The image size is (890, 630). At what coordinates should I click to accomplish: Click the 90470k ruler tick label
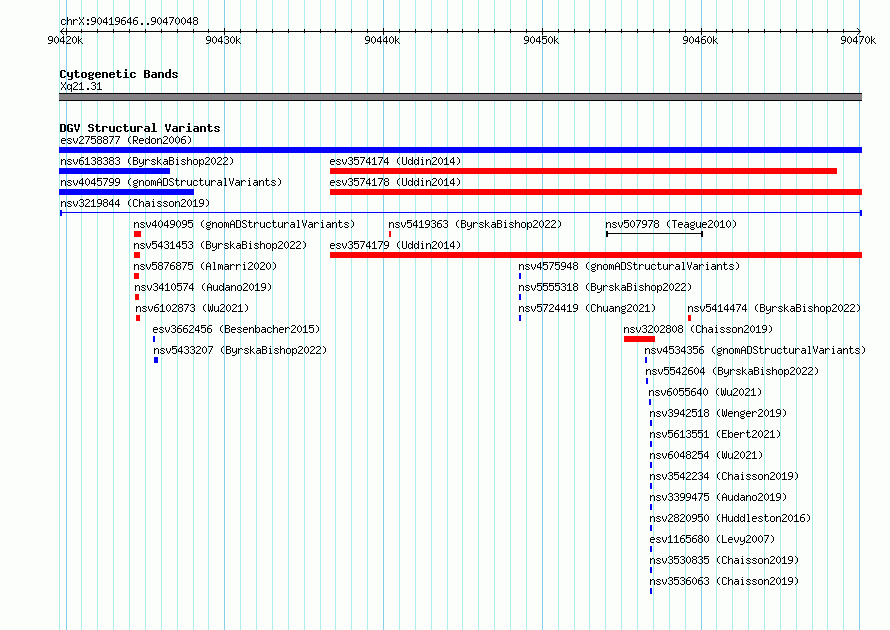click(x=858, y=40)
